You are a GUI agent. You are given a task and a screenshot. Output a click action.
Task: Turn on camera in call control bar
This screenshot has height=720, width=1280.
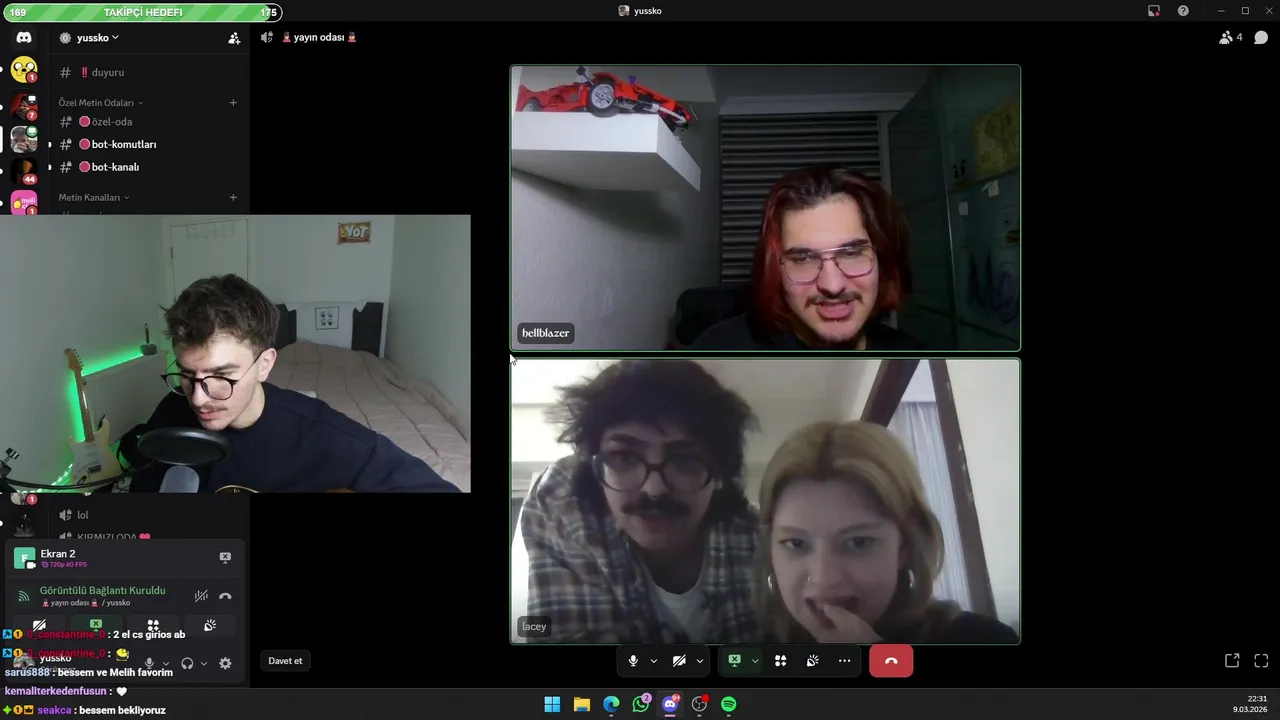pyautogui.click(x=679, y=661)
